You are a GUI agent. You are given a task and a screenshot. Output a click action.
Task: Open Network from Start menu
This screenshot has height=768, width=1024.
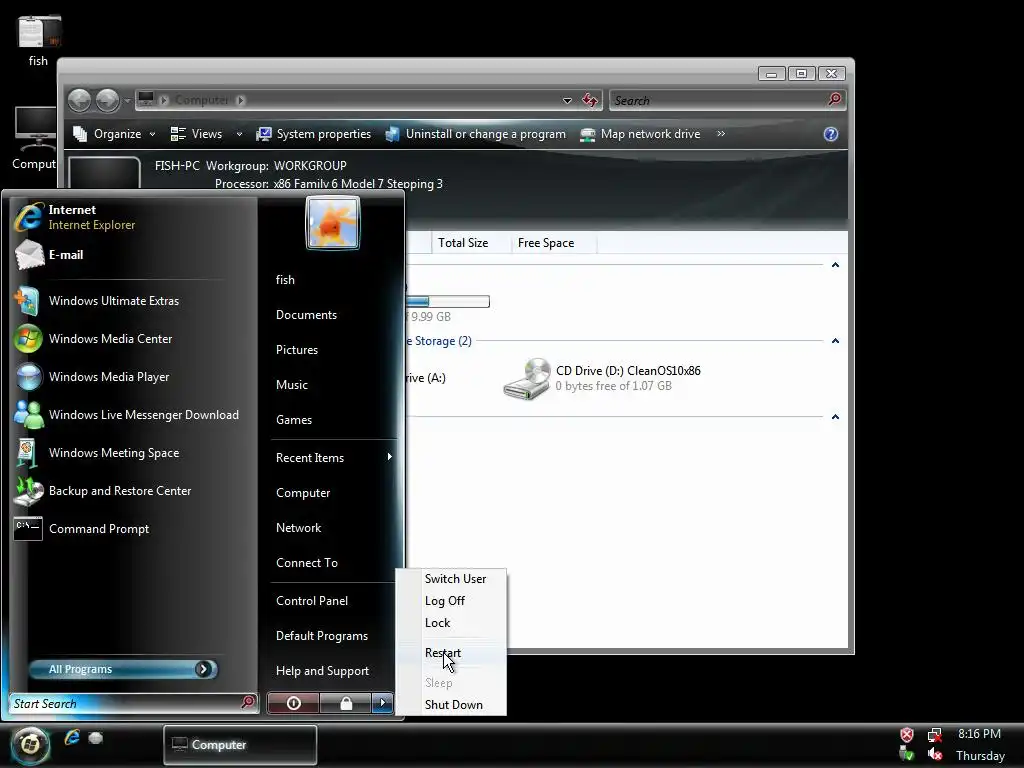[x=298, y=528]
